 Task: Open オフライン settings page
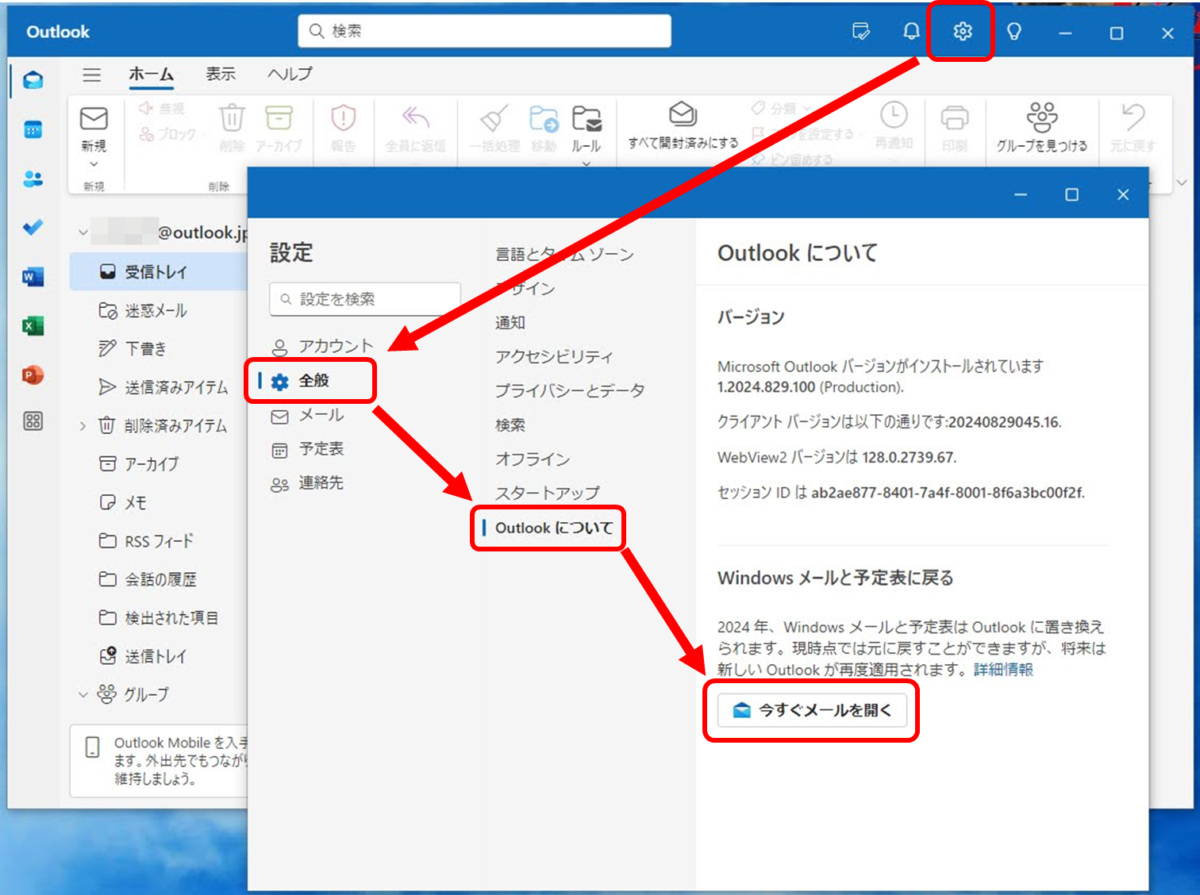tap(532, 459)
